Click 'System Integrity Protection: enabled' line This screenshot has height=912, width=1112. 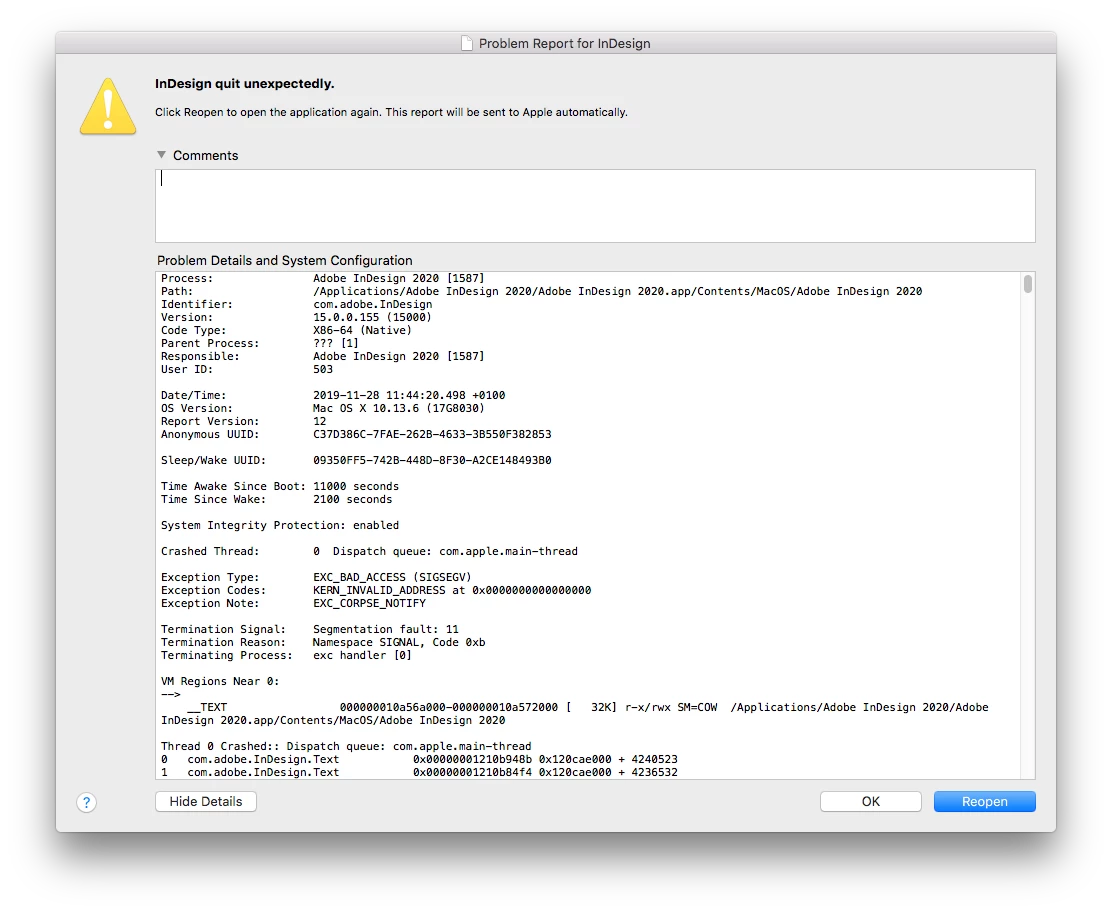(x=279, y=525)
